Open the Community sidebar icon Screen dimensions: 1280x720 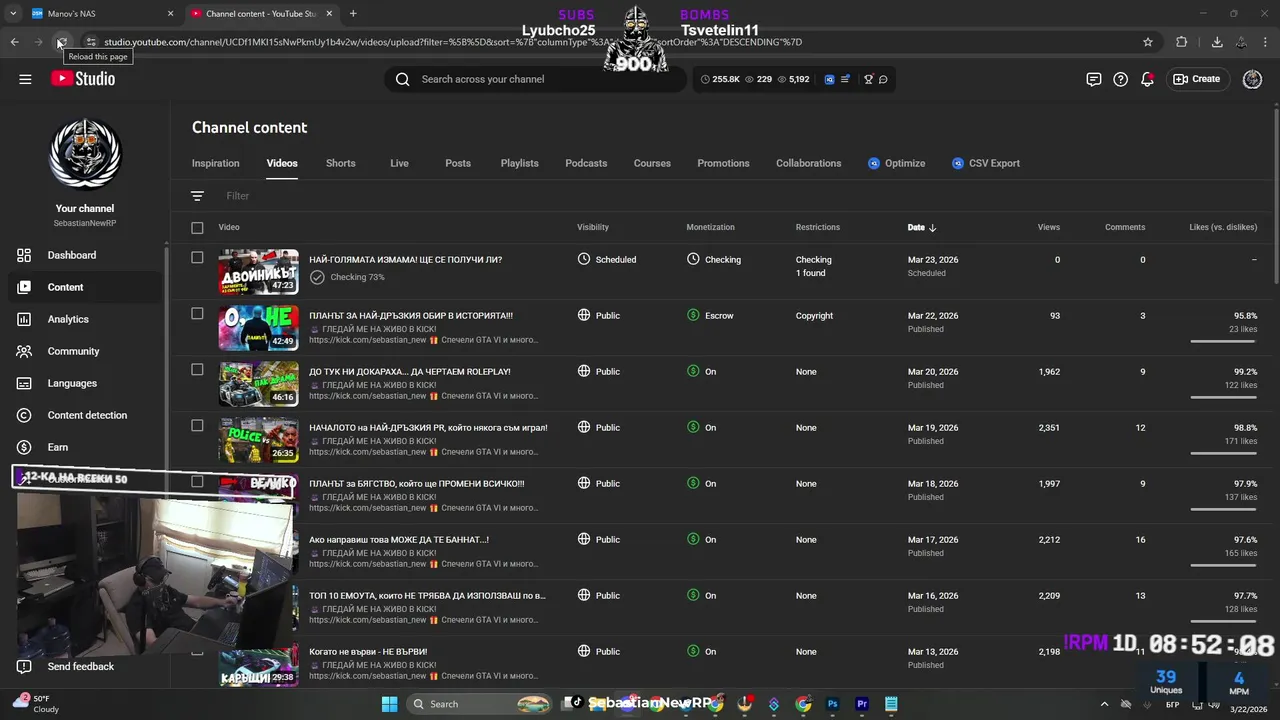pos(24,351)
